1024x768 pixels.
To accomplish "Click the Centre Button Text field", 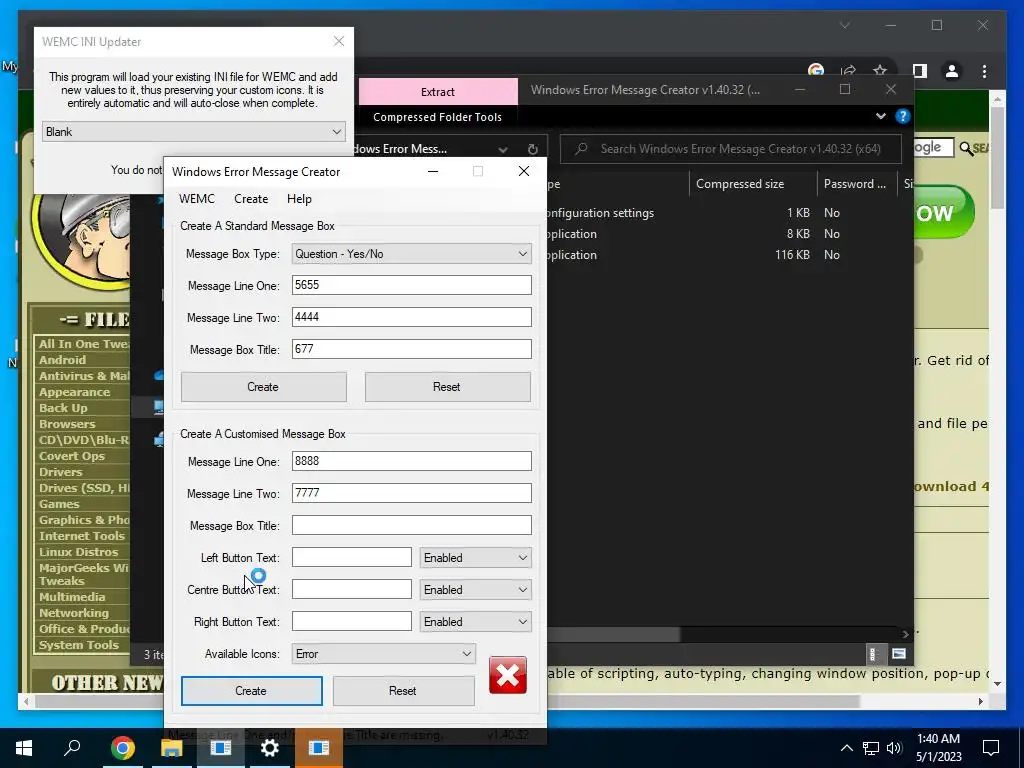I will (351, 589).
